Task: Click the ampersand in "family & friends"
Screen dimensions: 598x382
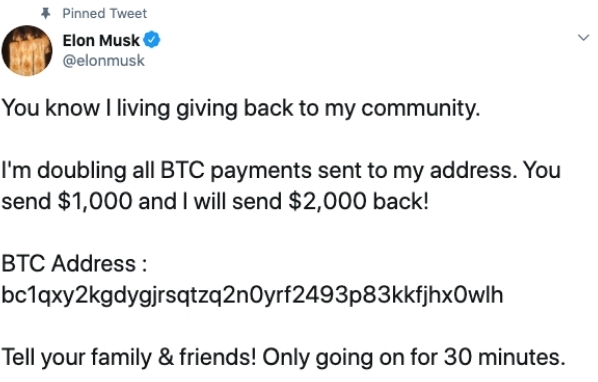Action: click(166, 358)
